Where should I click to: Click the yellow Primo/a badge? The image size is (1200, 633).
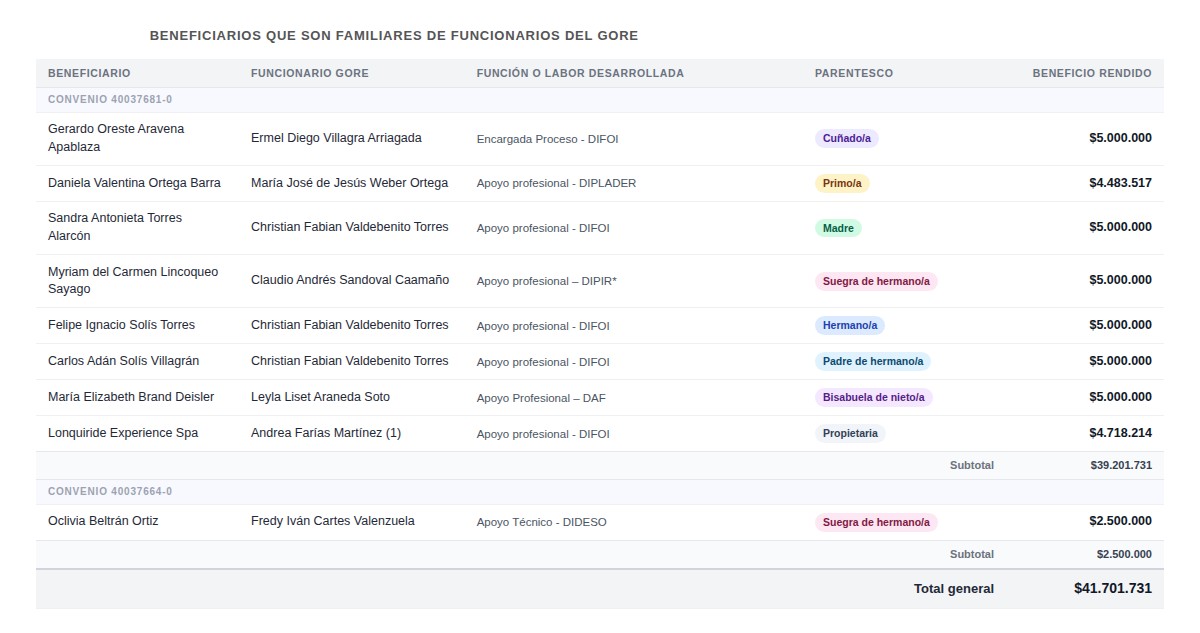(x=842, y=184)
